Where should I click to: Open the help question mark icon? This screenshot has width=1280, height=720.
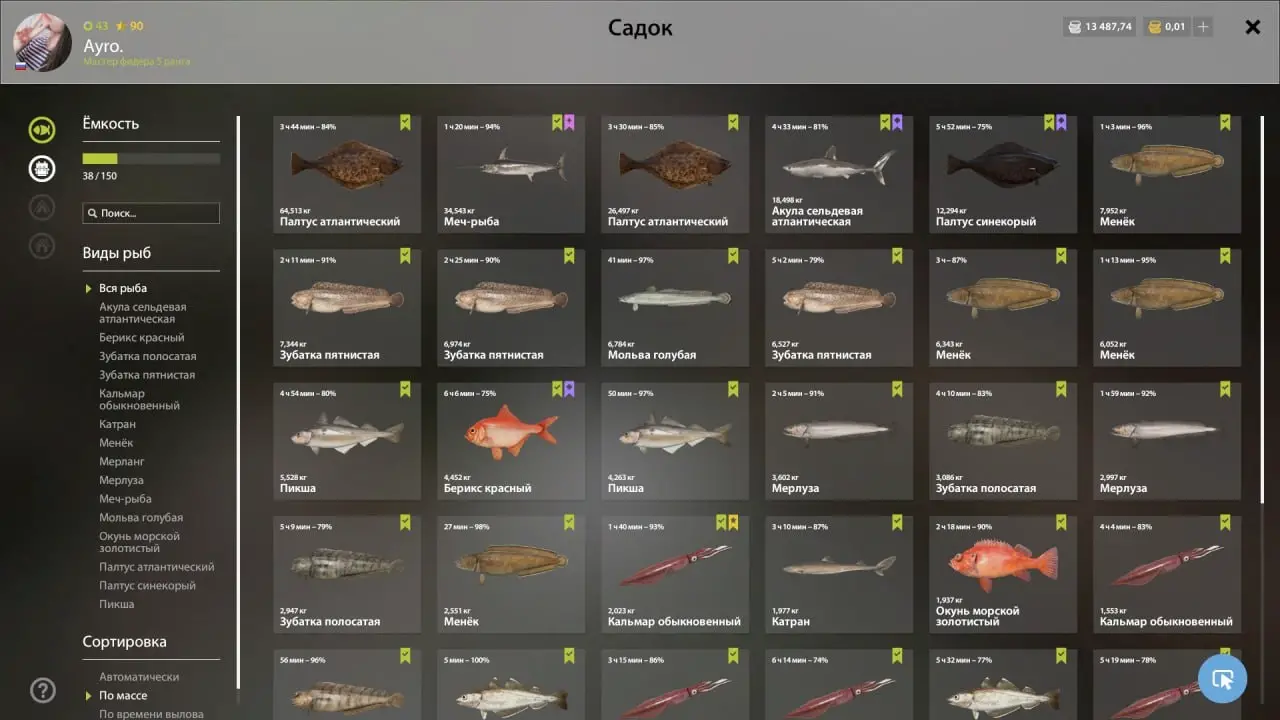[43, 689]
